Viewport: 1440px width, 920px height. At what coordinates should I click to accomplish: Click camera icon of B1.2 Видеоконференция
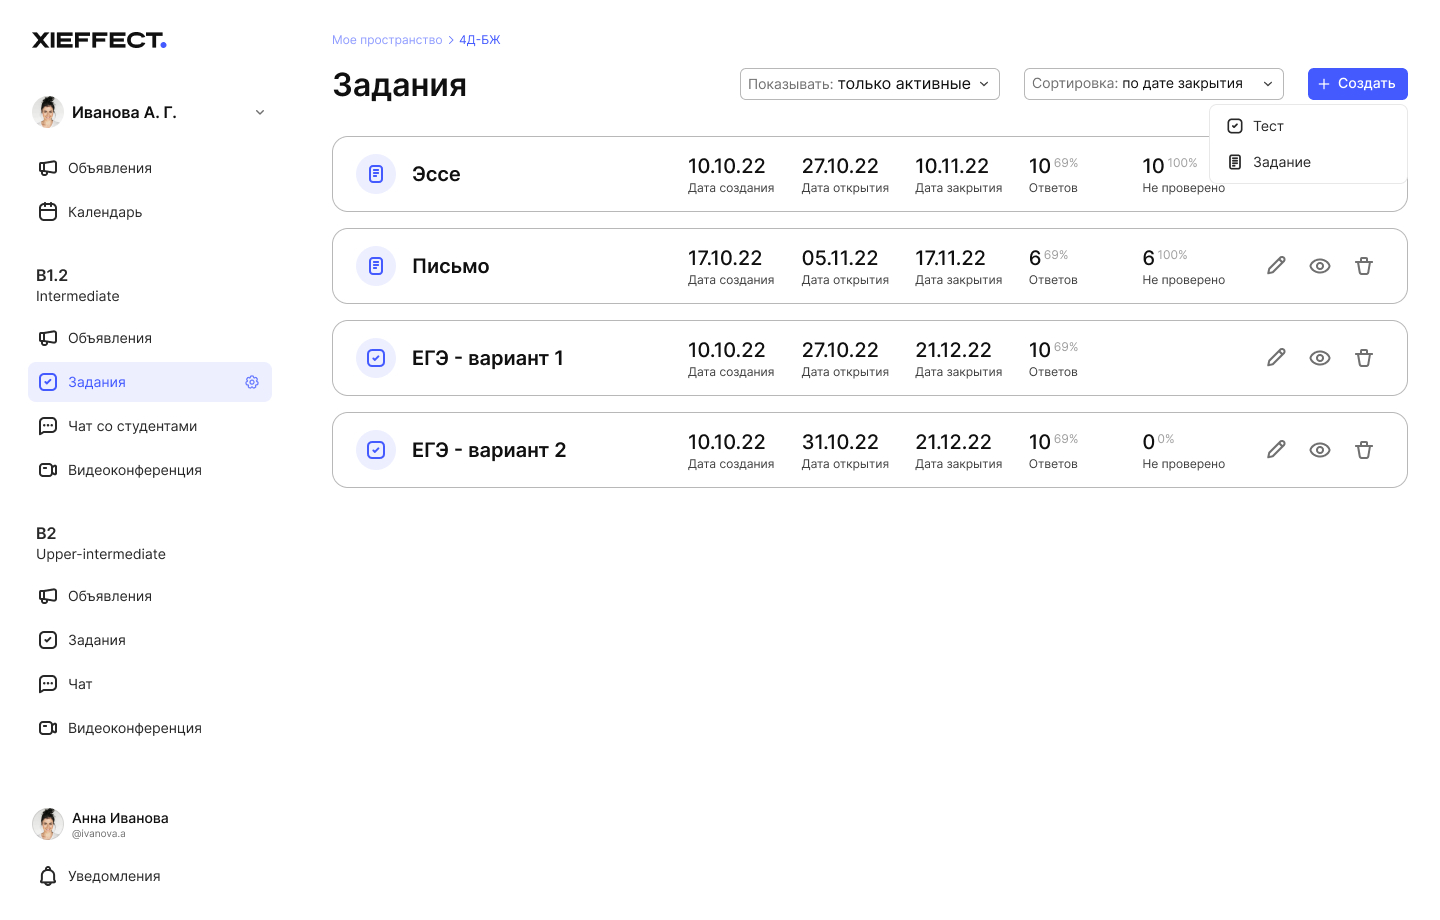[x=48, y=470]
